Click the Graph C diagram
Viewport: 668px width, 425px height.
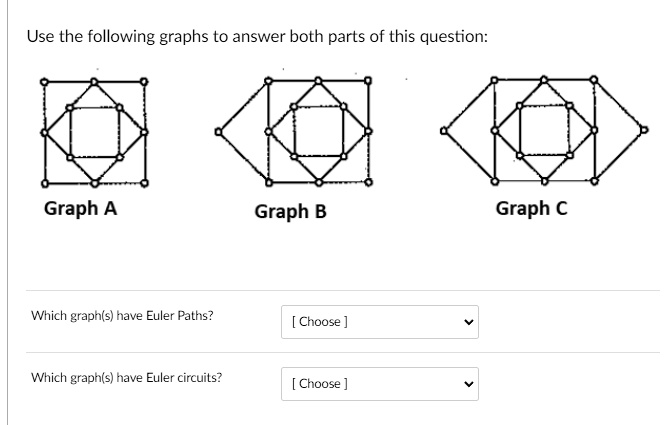point(544,130)
